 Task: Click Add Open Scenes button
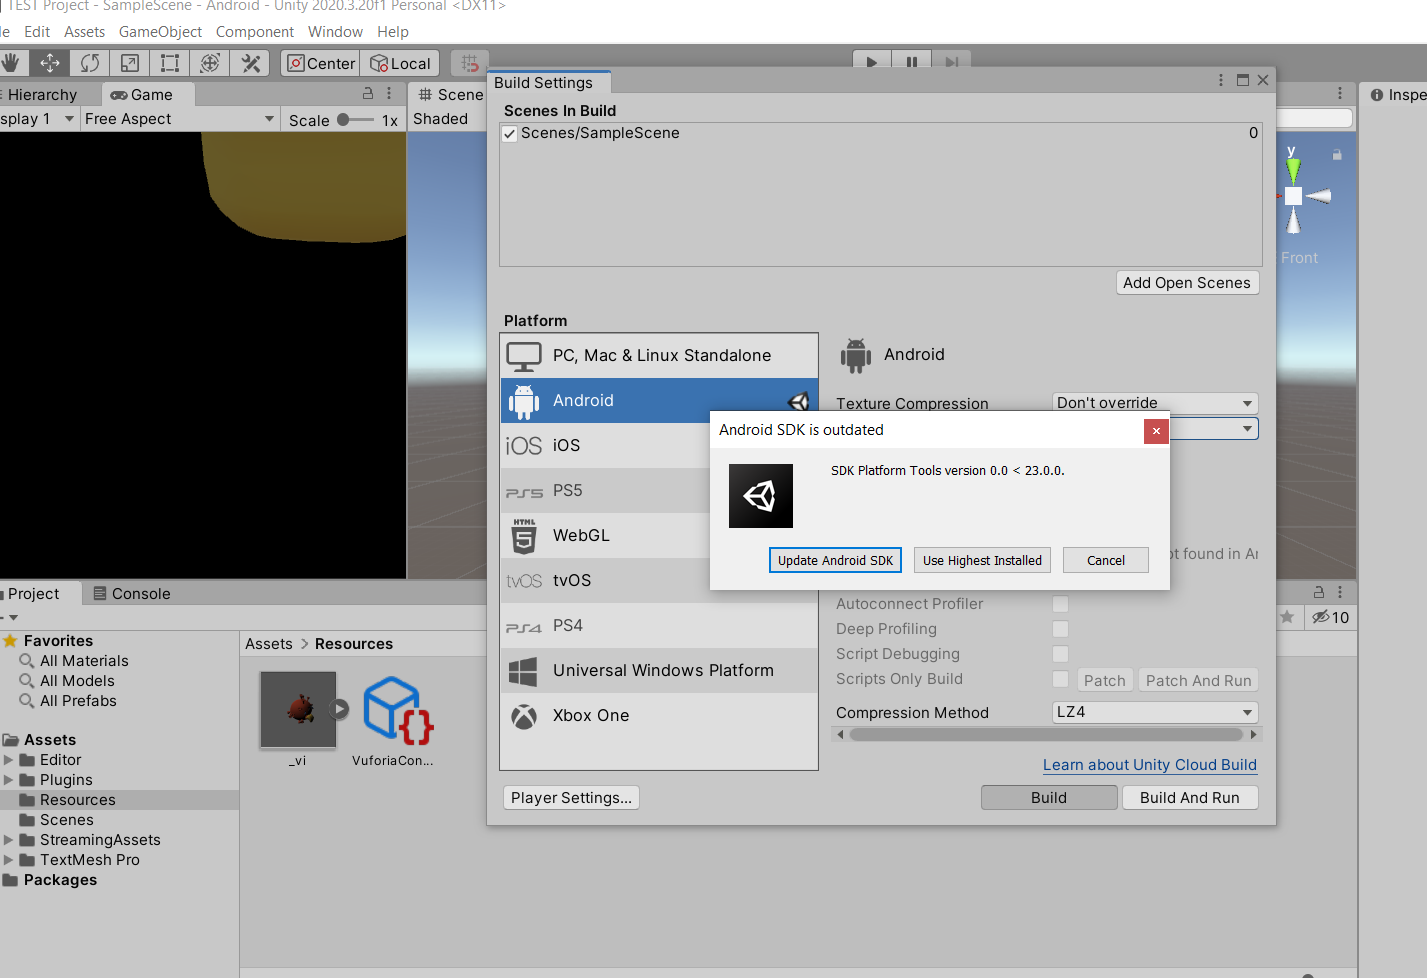(1187, 283)
